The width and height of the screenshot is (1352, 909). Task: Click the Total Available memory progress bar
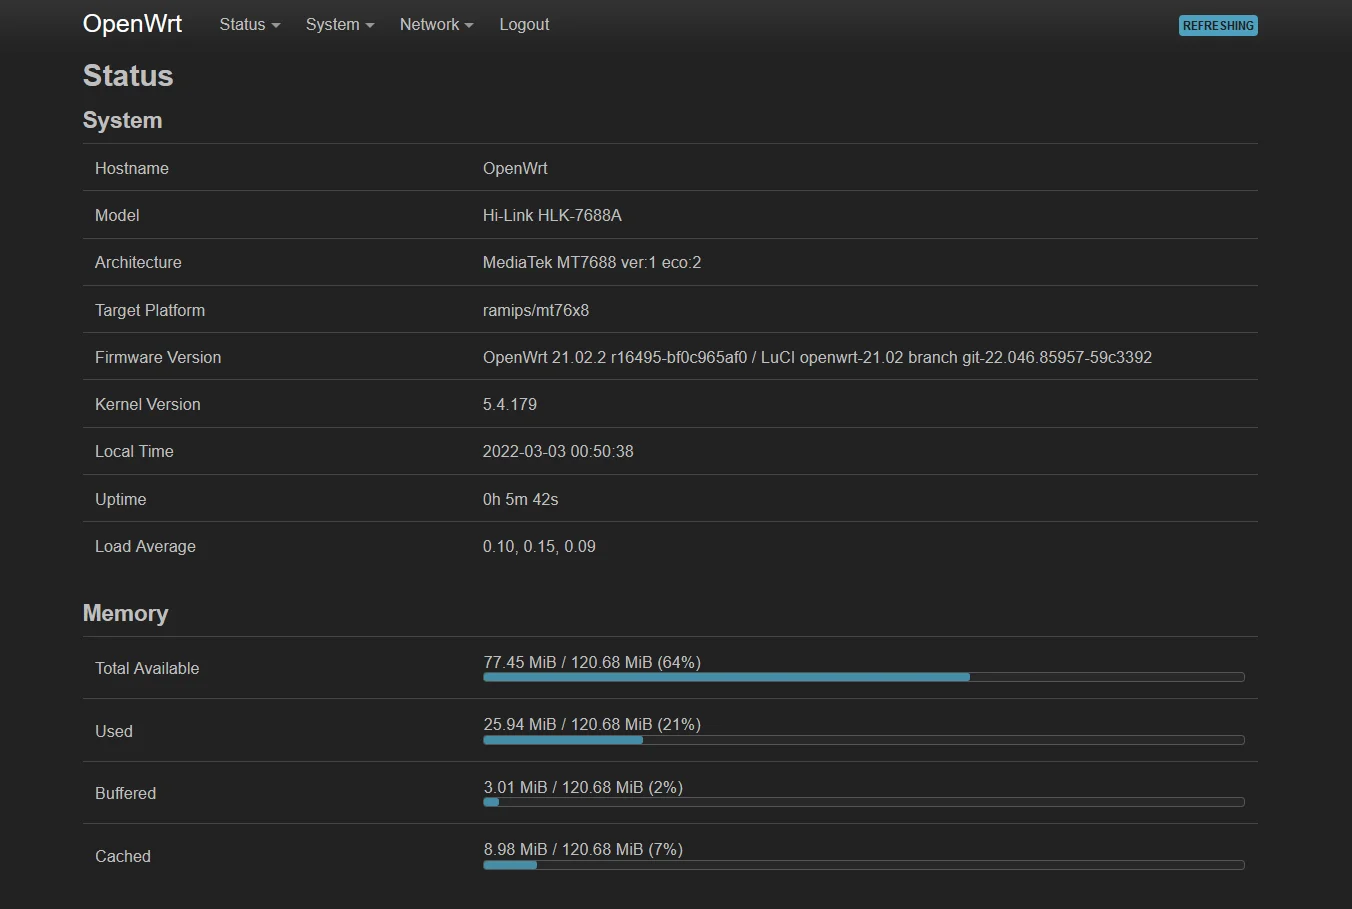pyautogui.click(x=864, y=677)
